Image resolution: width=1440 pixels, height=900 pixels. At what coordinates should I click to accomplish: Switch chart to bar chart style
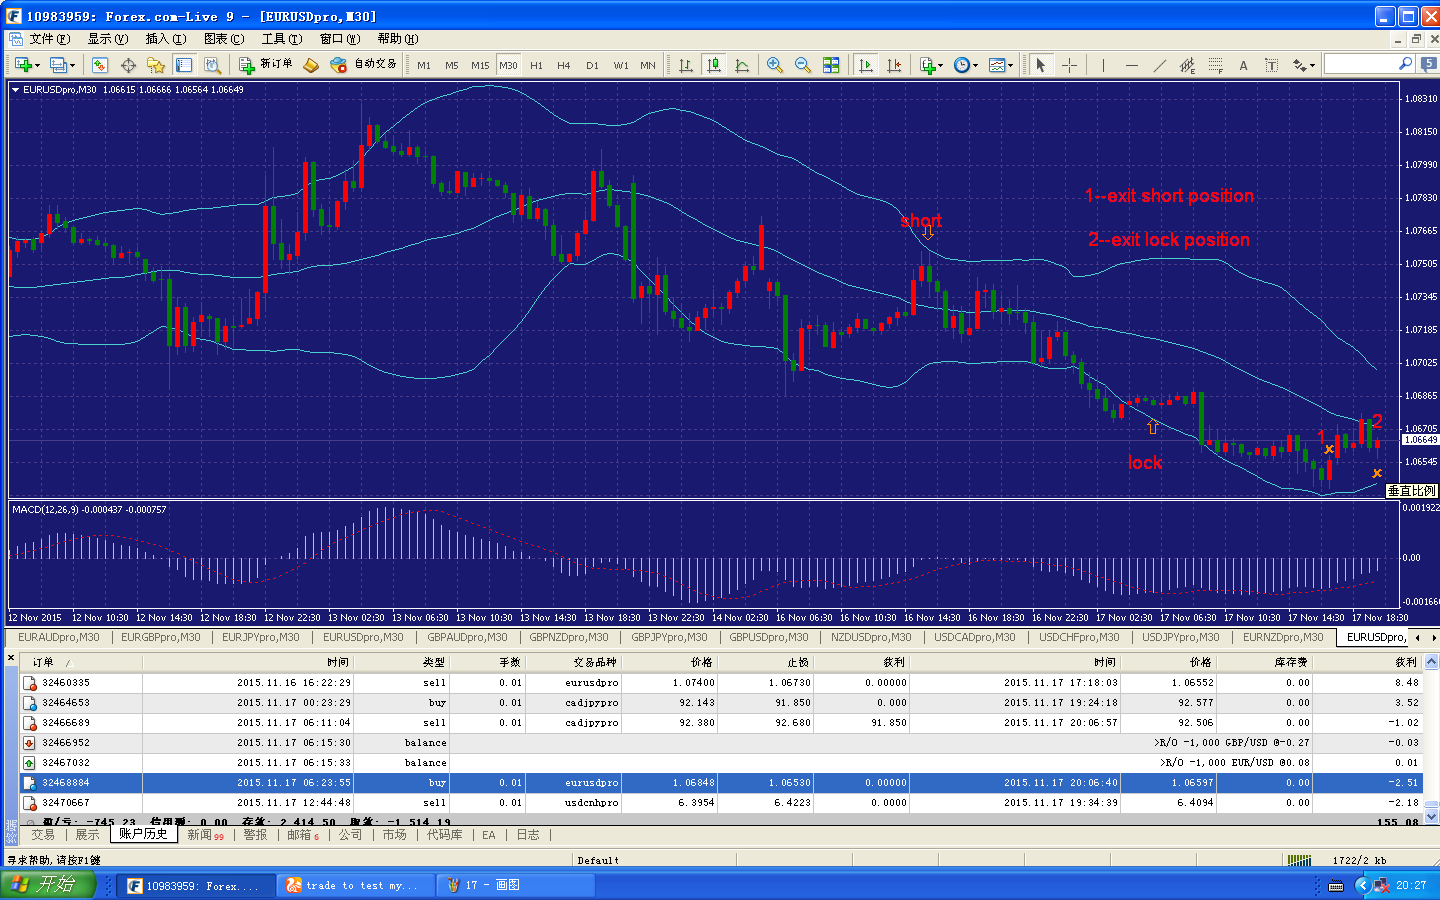(686, 65)
